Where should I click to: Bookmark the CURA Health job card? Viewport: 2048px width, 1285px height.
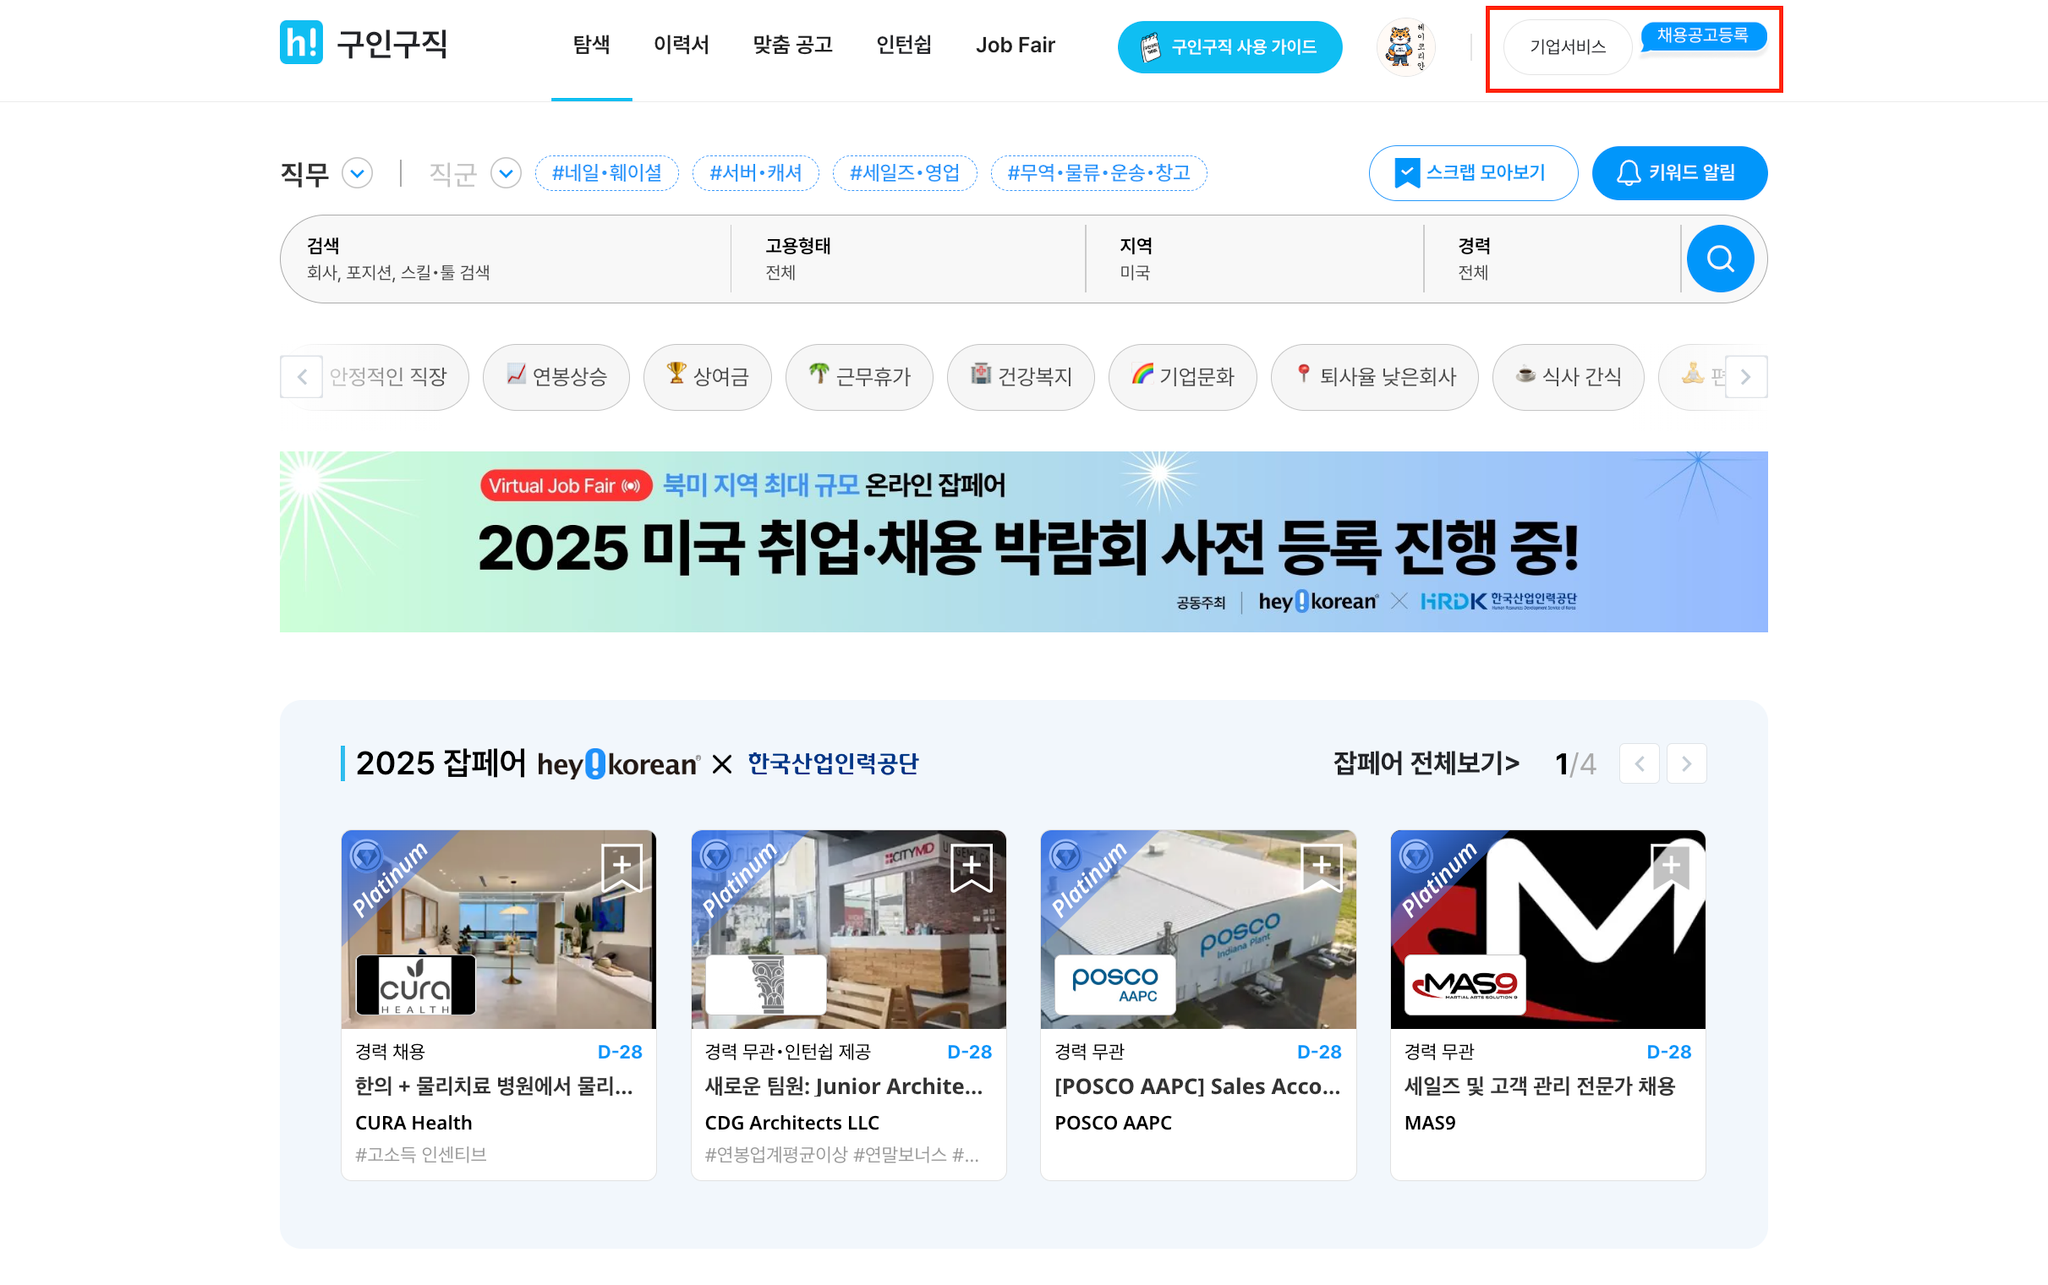621,866
